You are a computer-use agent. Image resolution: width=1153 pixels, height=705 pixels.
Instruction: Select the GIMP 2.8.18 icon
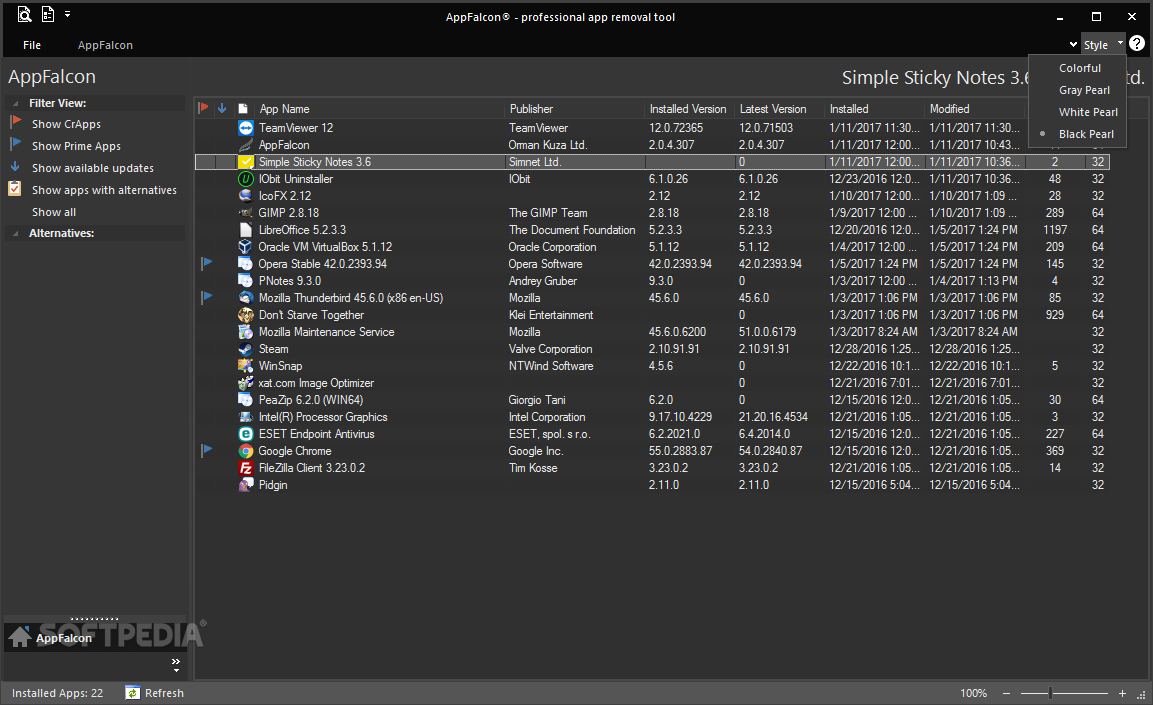(246, 212)
